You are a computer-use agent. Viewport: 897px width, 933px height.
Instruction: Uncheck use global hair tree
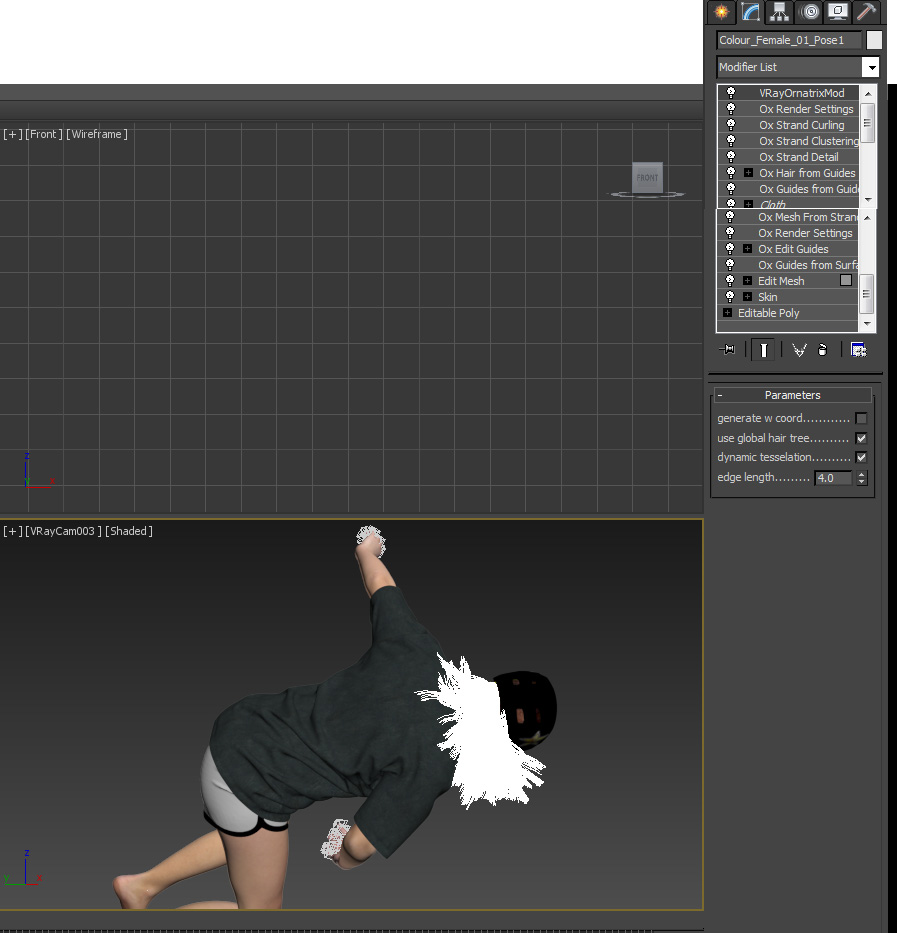861,438
